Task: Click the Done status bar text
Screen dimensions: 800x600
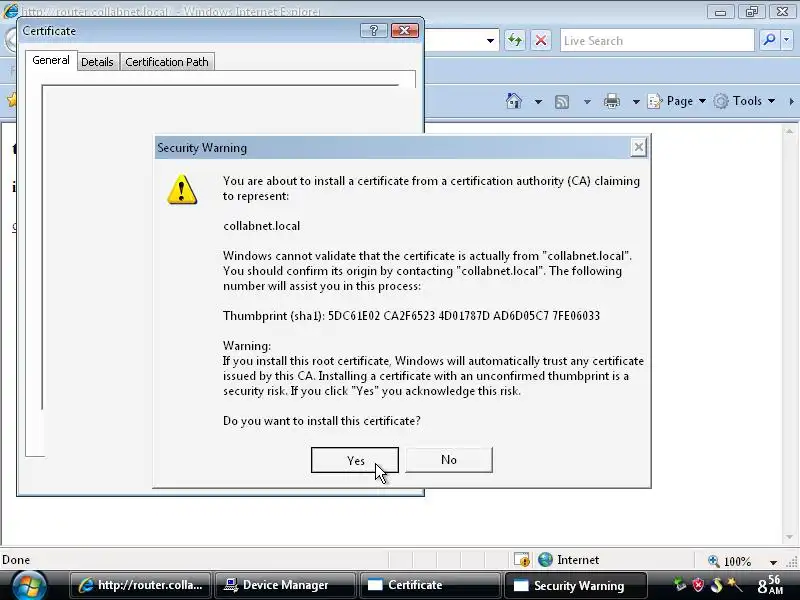Action: 16,560
